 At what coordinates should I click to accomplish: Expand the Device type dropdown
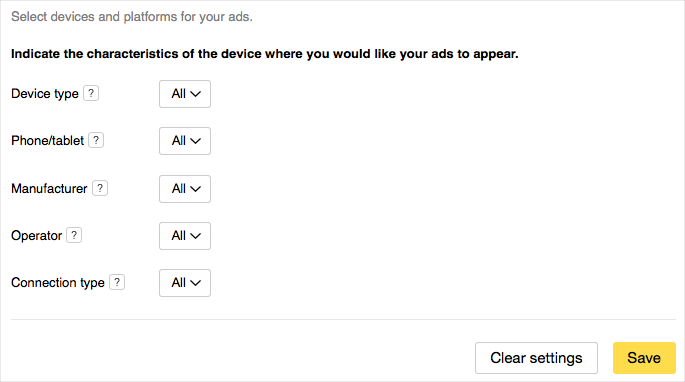click(185, 94)
